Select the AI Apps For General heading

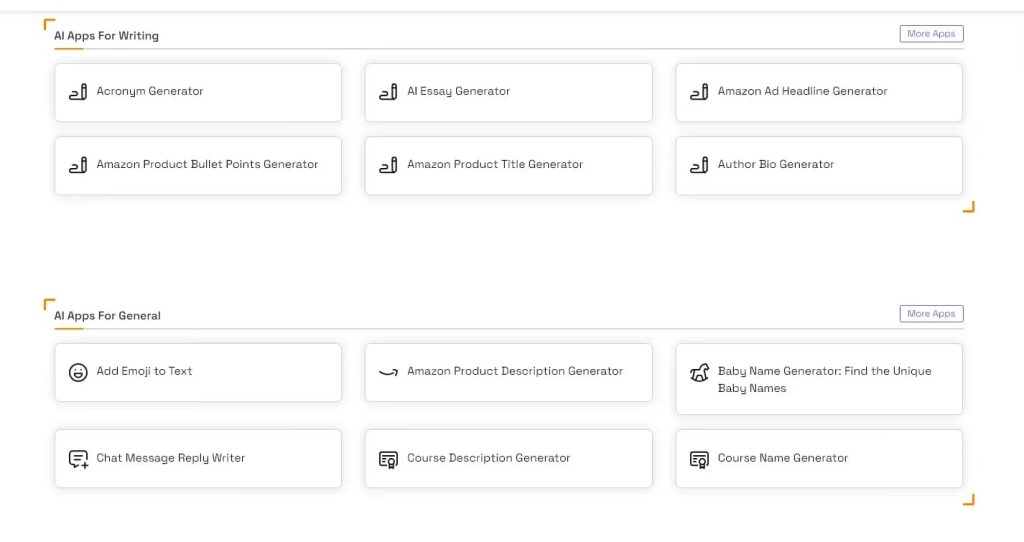tap(108, 316)
